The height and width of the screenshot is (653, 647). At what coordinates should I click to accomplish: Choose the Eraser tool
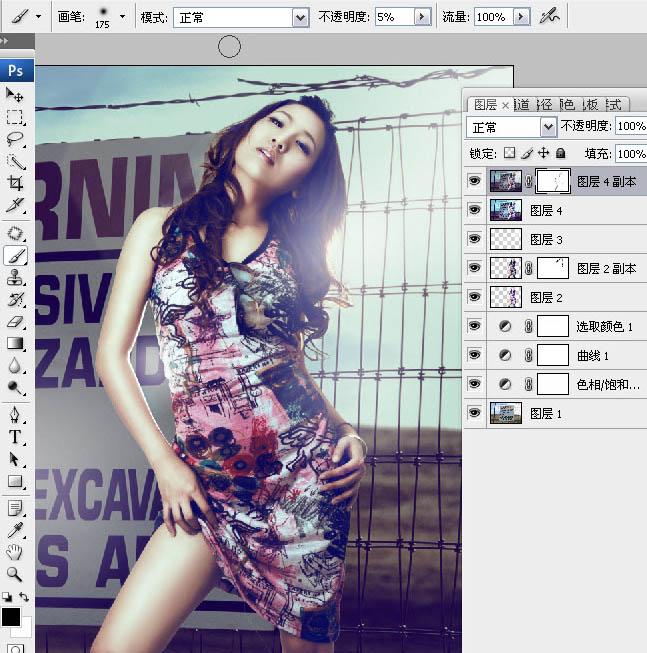(x=15, y=321)
